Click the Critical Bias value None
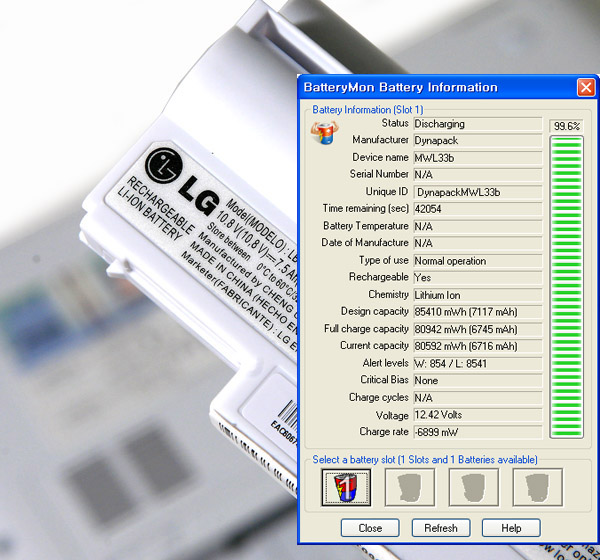Viewport: 600px width, 560px height. [x=478, y=380]
